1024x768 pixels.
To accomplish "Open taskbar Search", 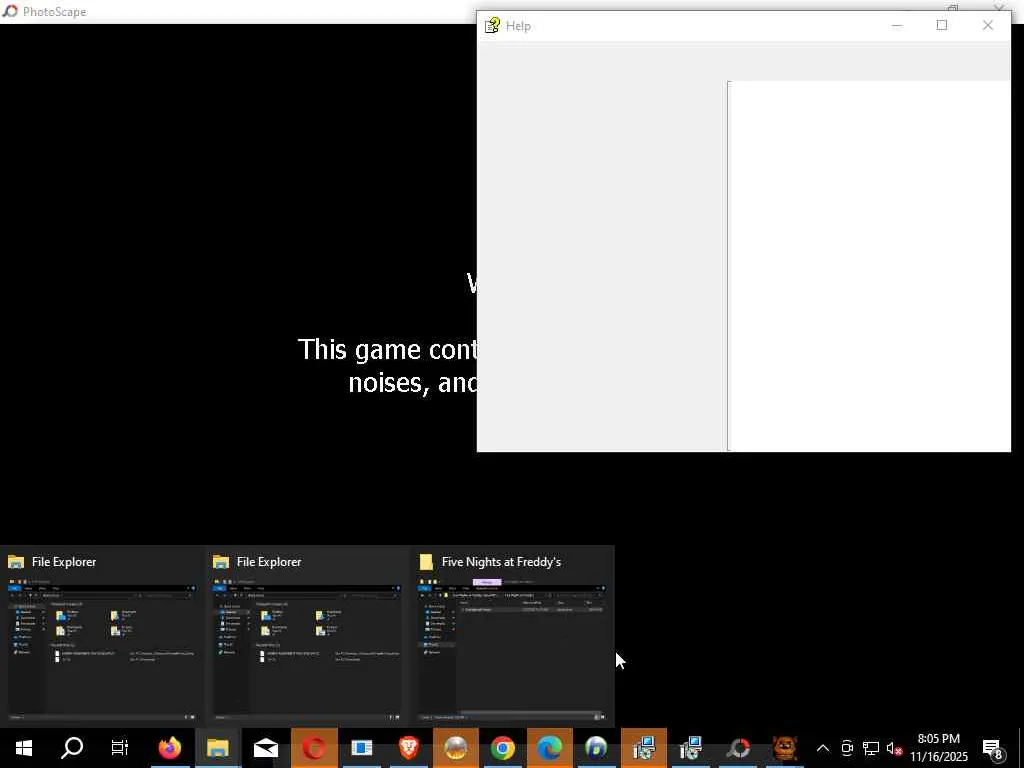I will pos(72,748).
